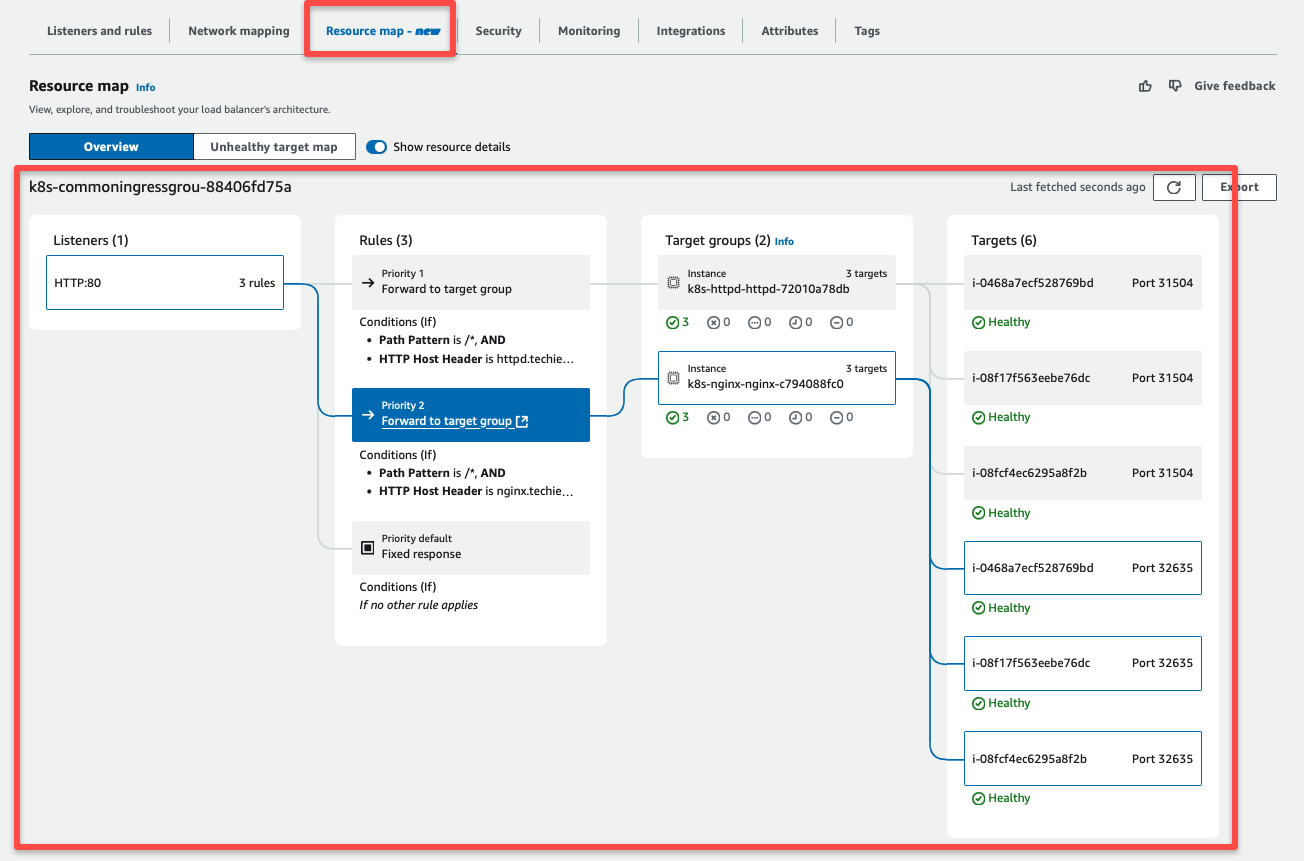This screenshot has height=861, width=1304.
Task: Click the Export button
Action: tap(1238, 187)
